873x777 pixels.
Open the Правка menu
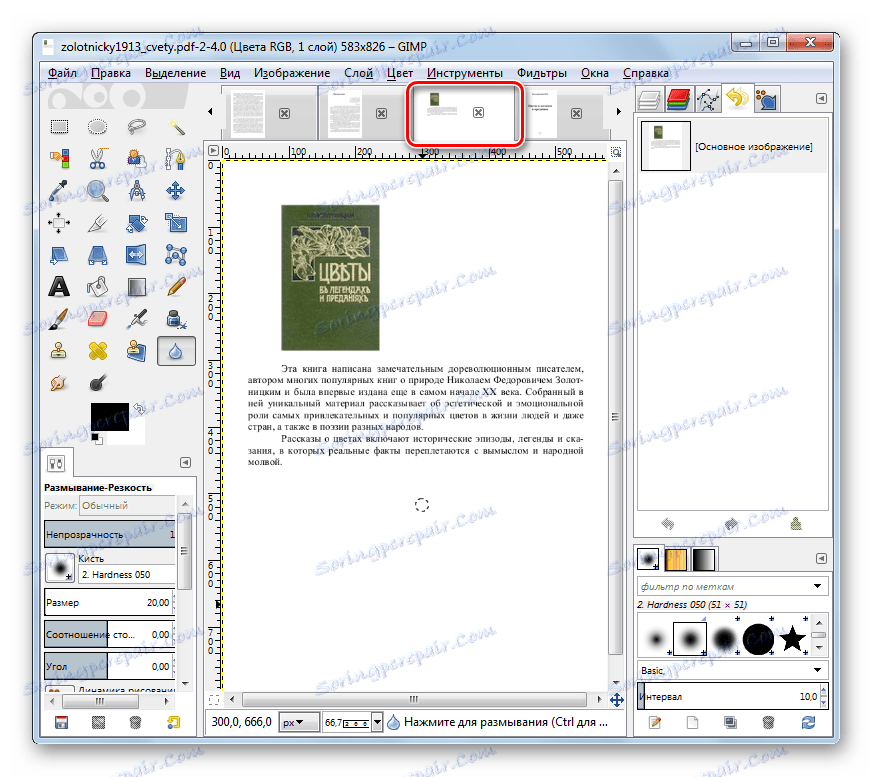click(x=111, y=73)
